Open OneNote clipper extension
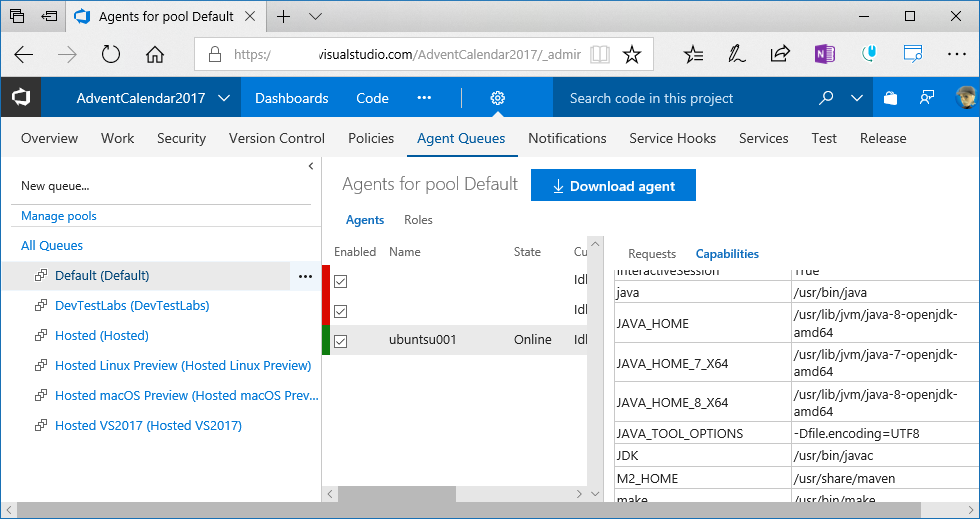980x519 pixels. pyautogui.click(x=824, y=54)
